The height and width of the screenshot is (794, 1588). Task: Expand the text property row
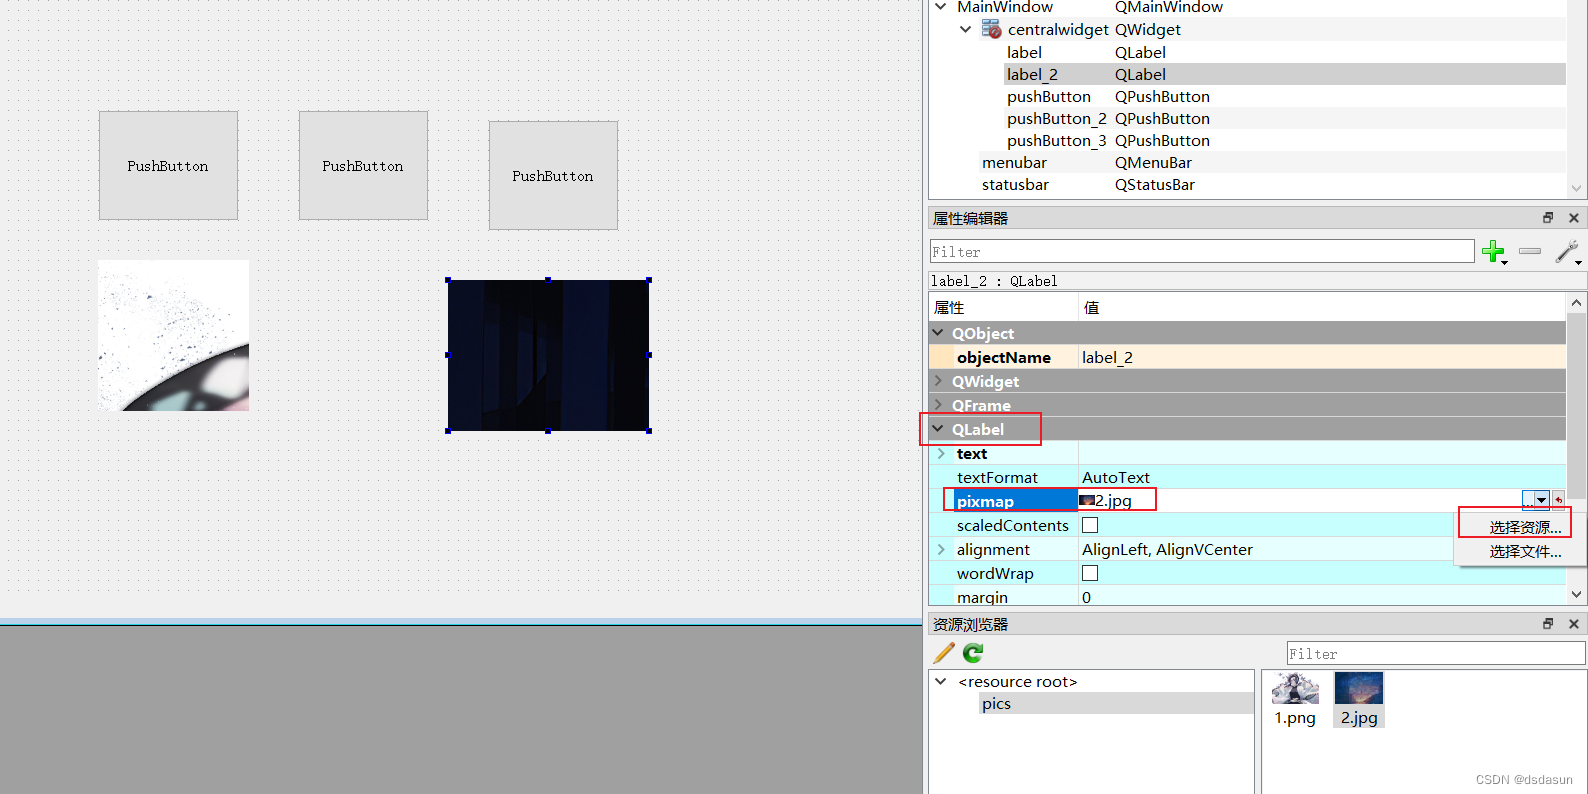941,453
